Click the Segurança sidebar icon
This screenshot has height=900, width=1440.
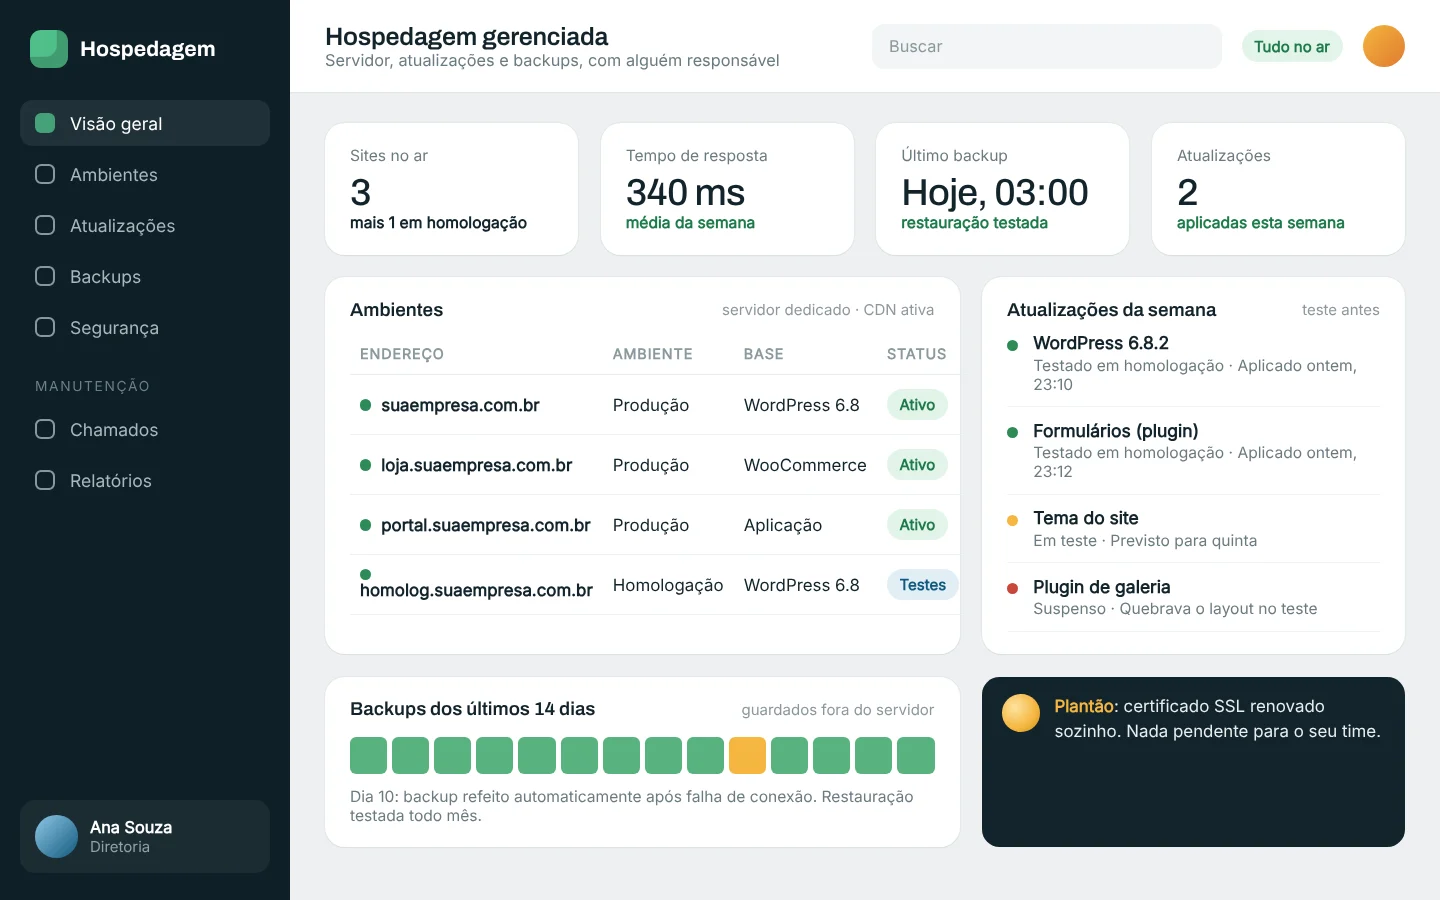[x=45, y=327]
